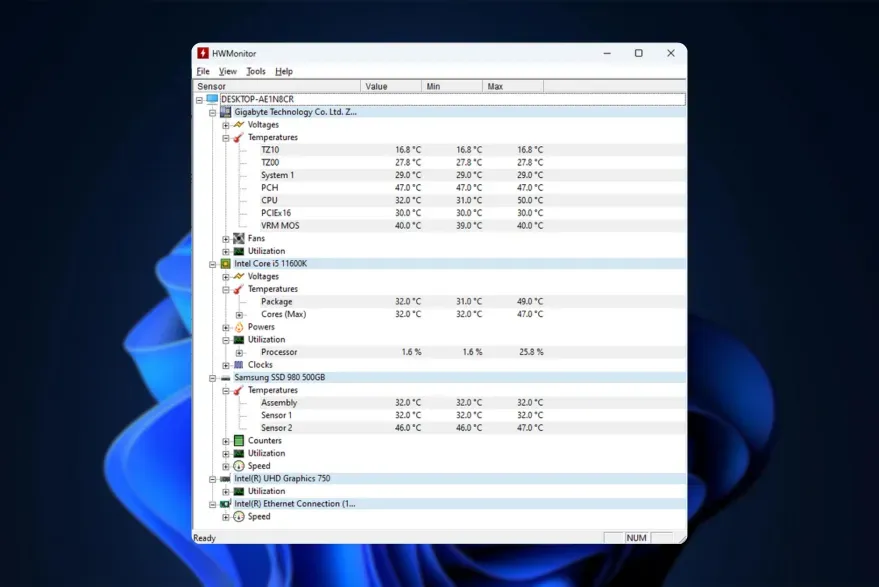Click the Powers flame icon under Intel Core
Screen dimensions: 879x587
(x=240, y=326)
